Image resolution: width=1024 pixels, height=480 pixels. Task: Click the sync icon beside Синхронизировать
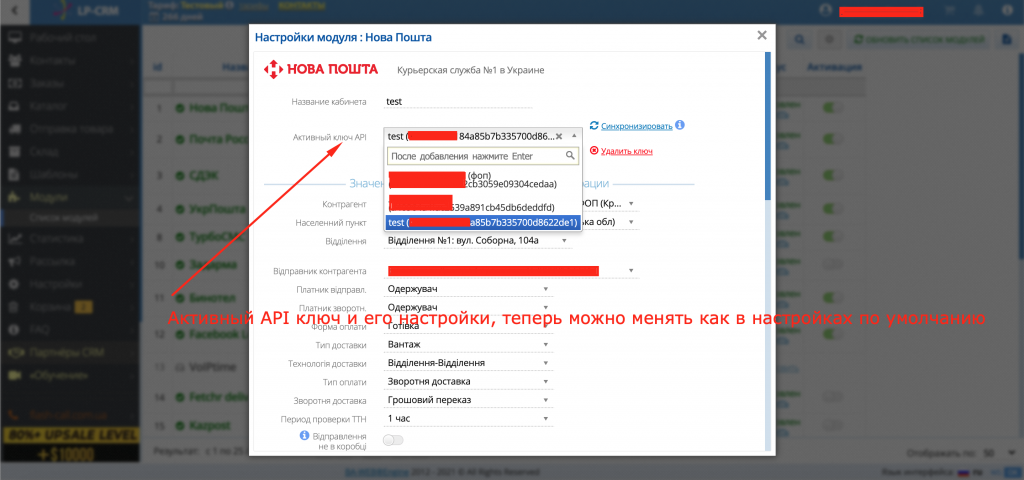coord(594,125)
